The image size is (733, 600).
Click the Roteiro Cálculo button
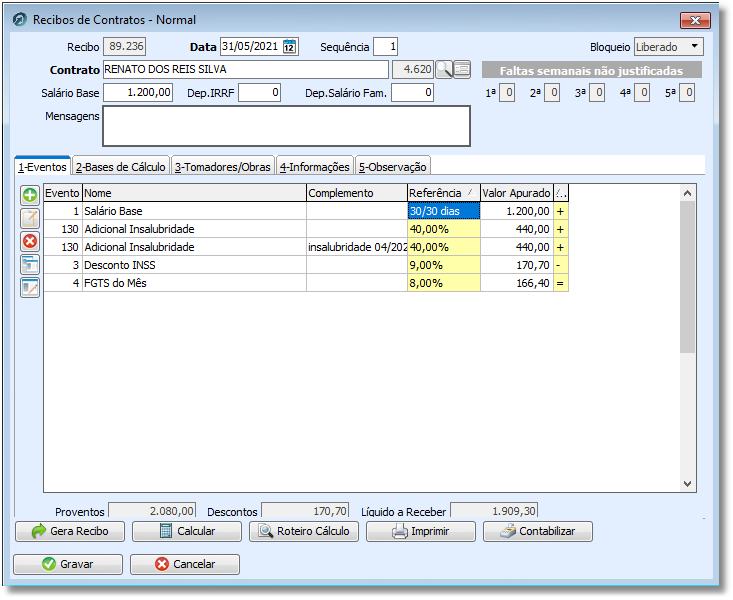304,532
